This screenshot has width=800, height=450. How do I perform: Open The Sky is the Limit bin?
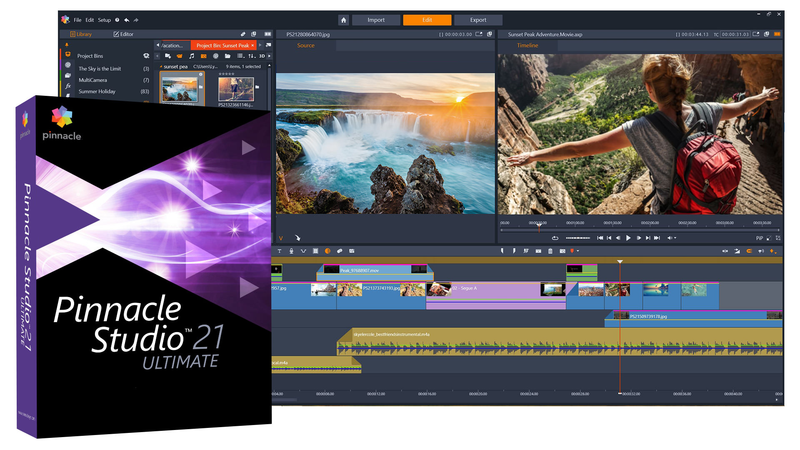(x=100, y=68)
